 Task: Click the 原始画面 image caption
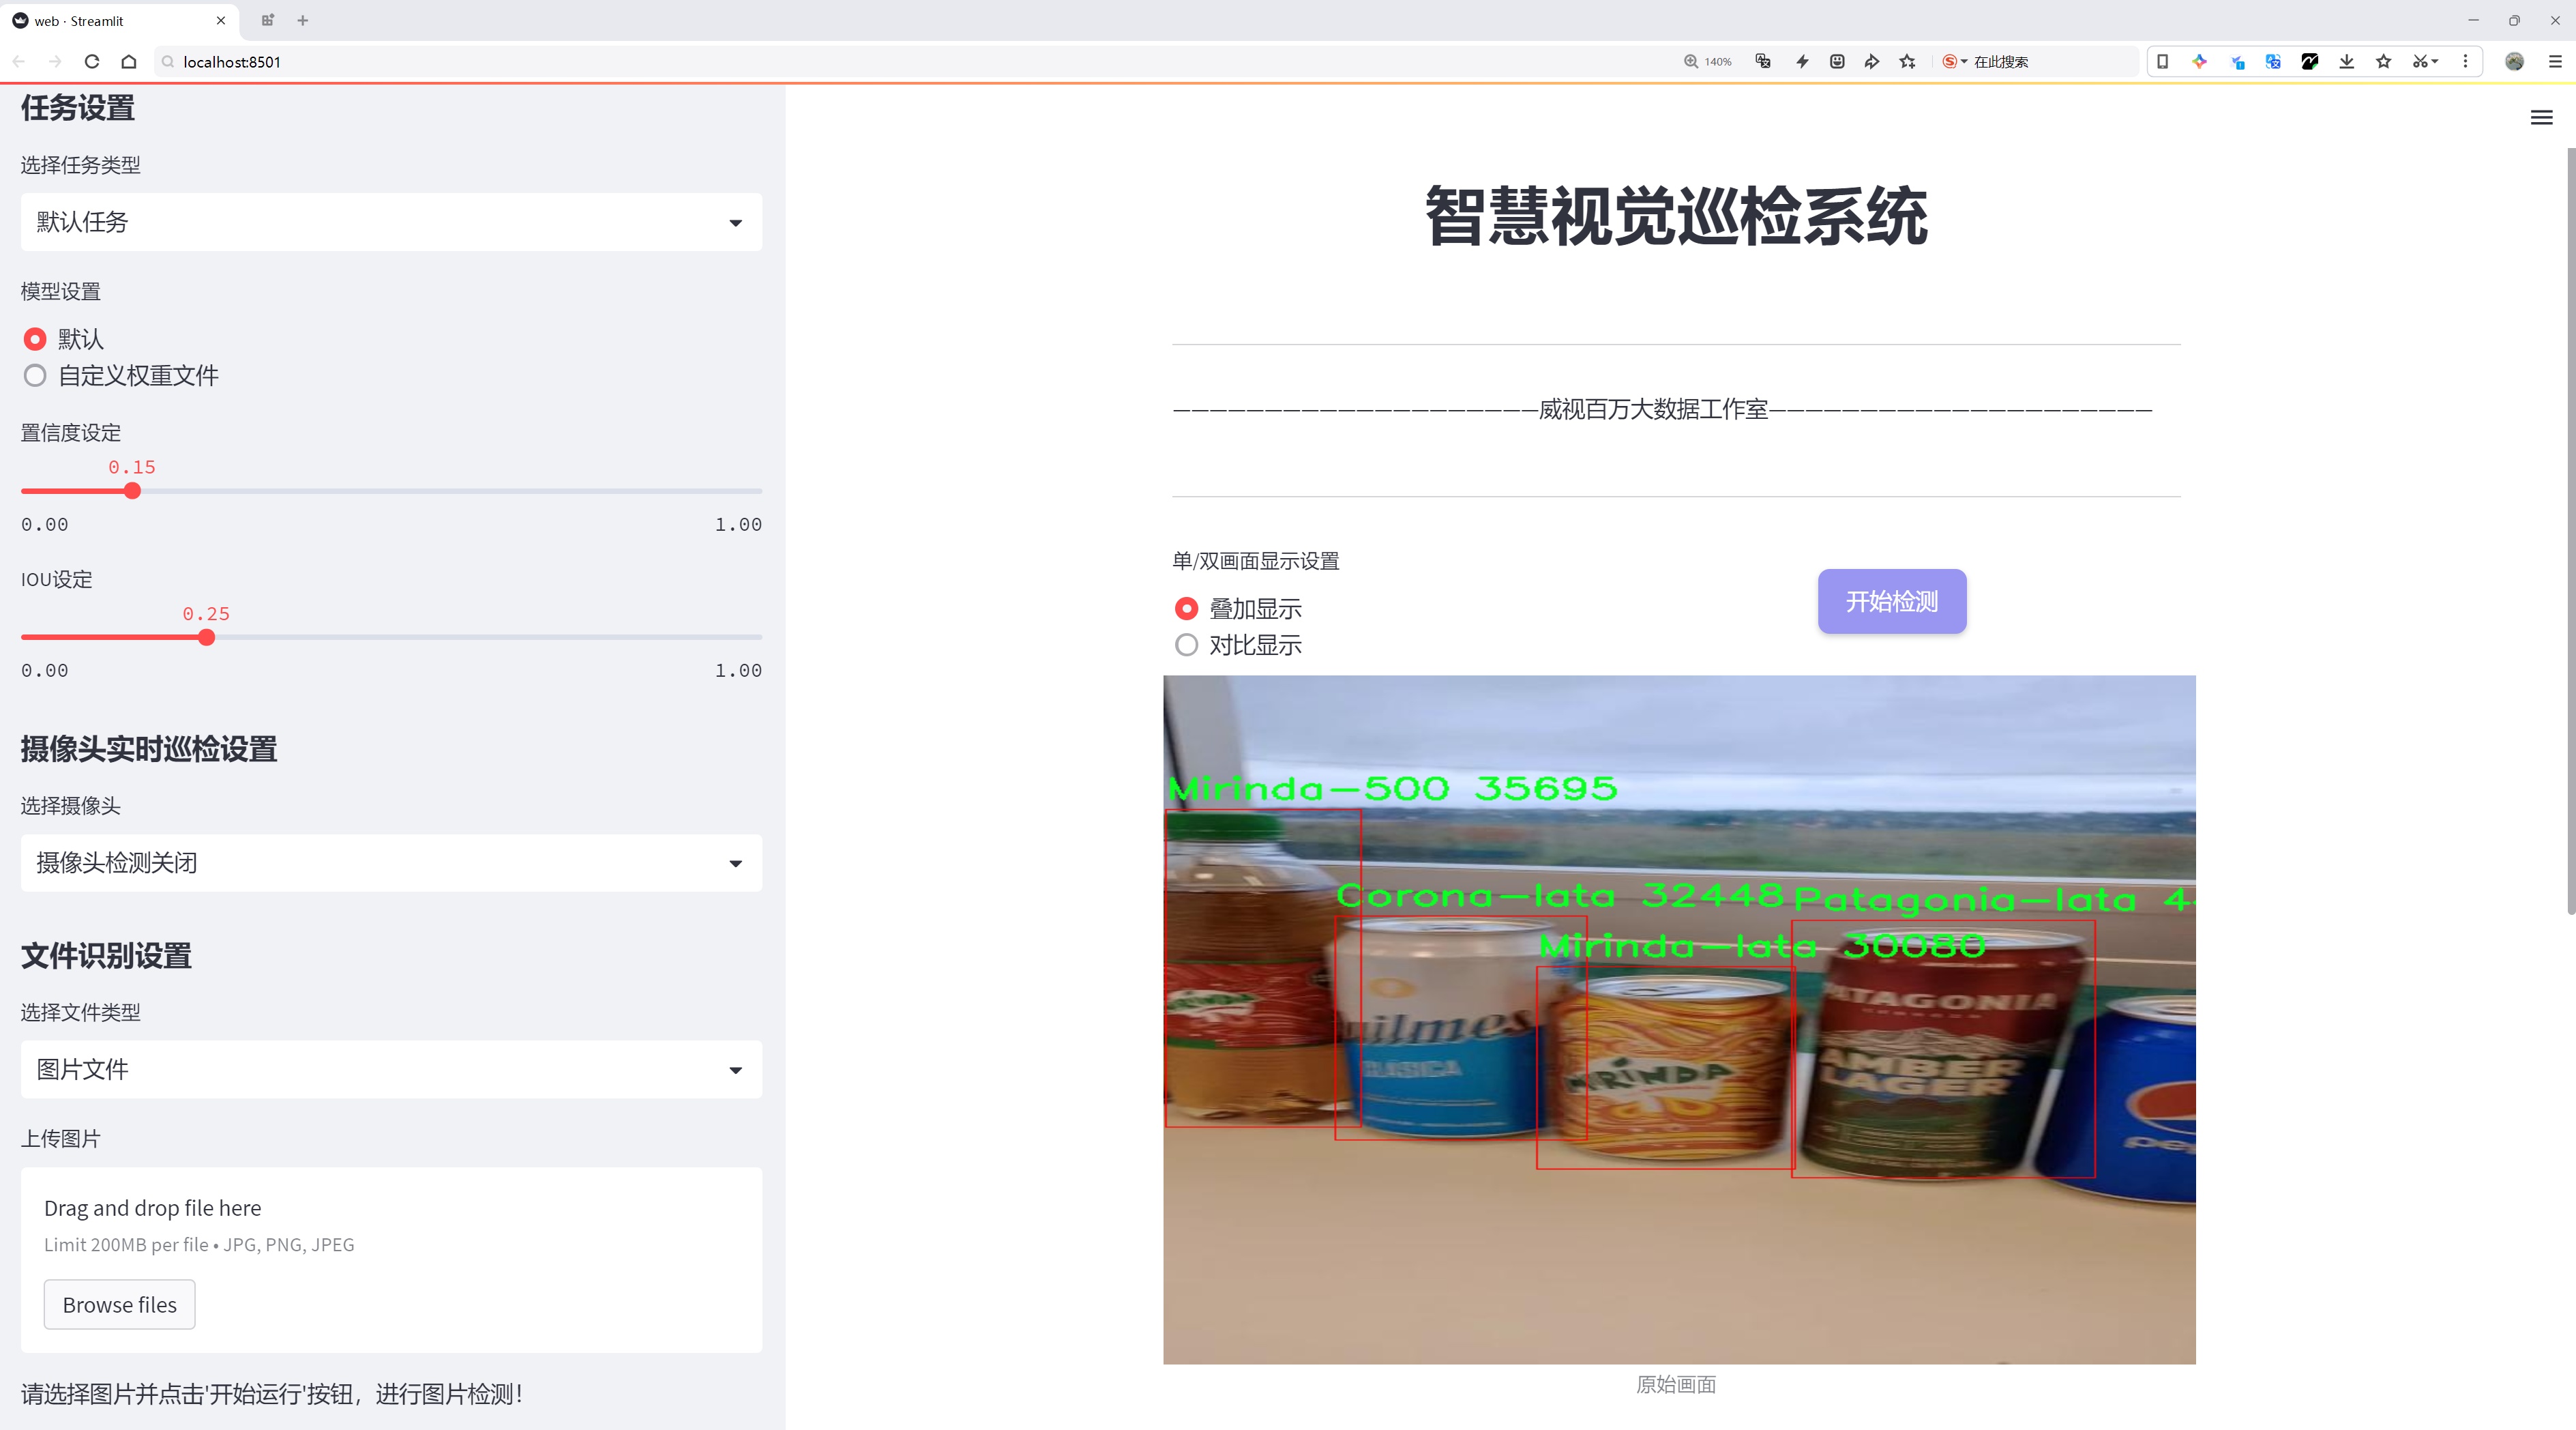(x=1676, y=1385)
